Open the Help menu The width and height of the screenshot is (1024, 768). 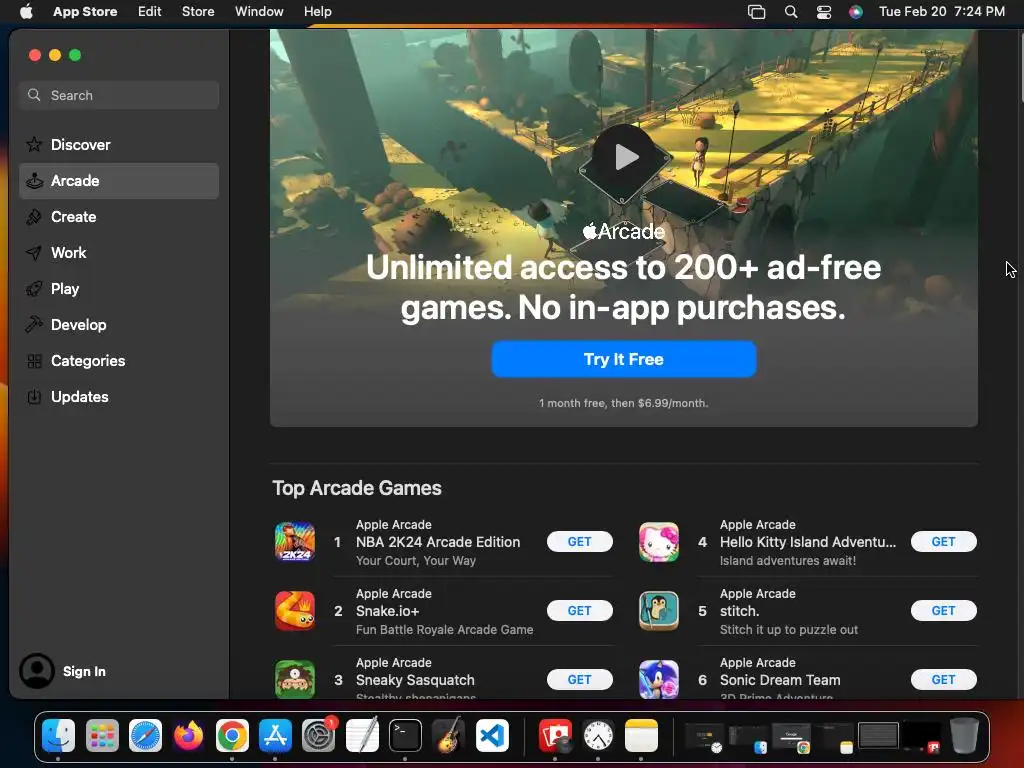click(x=317, y=11)
